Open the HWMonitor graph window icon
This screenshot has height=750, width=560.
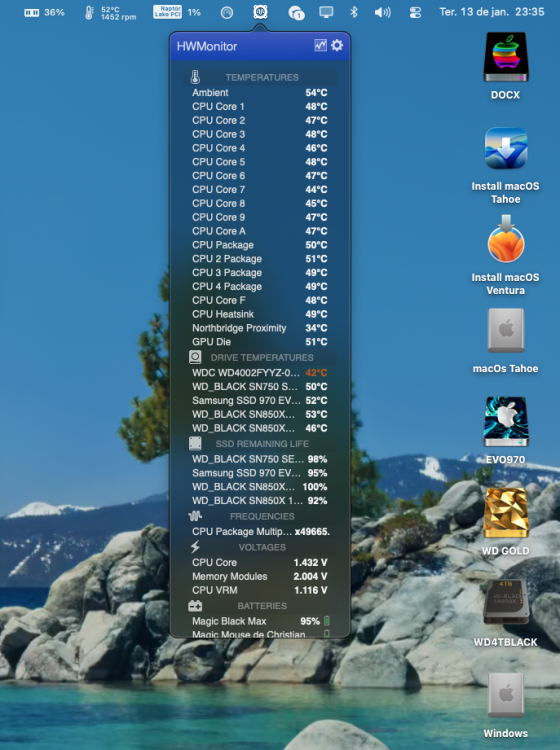[x=320, y=45]
